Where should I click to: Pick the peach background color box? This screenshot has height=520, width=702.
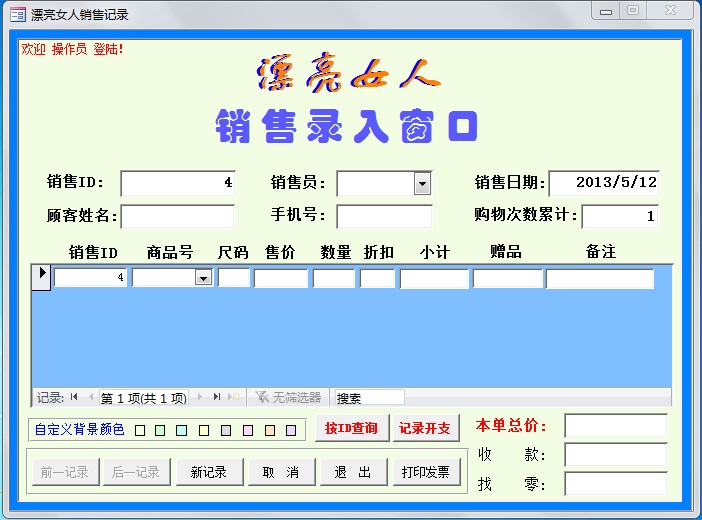pyautogui.click(x=270, y=430)
